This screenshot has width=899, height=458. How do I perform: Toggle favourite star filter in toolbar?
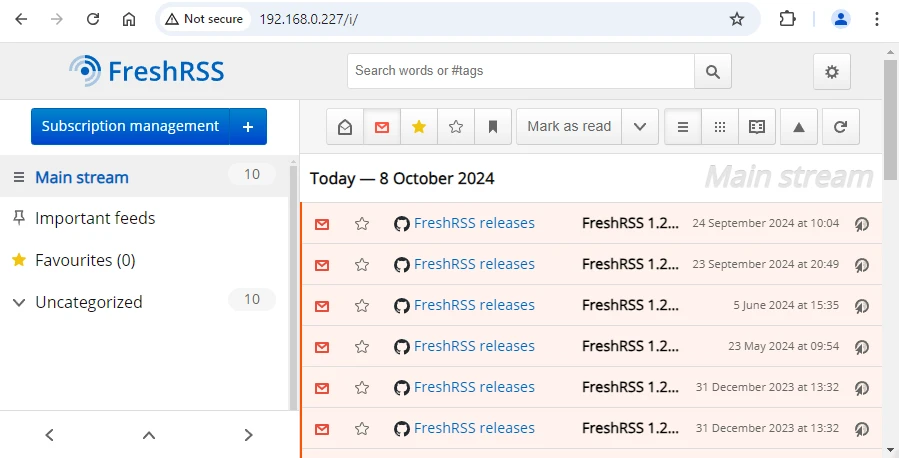[419, 127]
